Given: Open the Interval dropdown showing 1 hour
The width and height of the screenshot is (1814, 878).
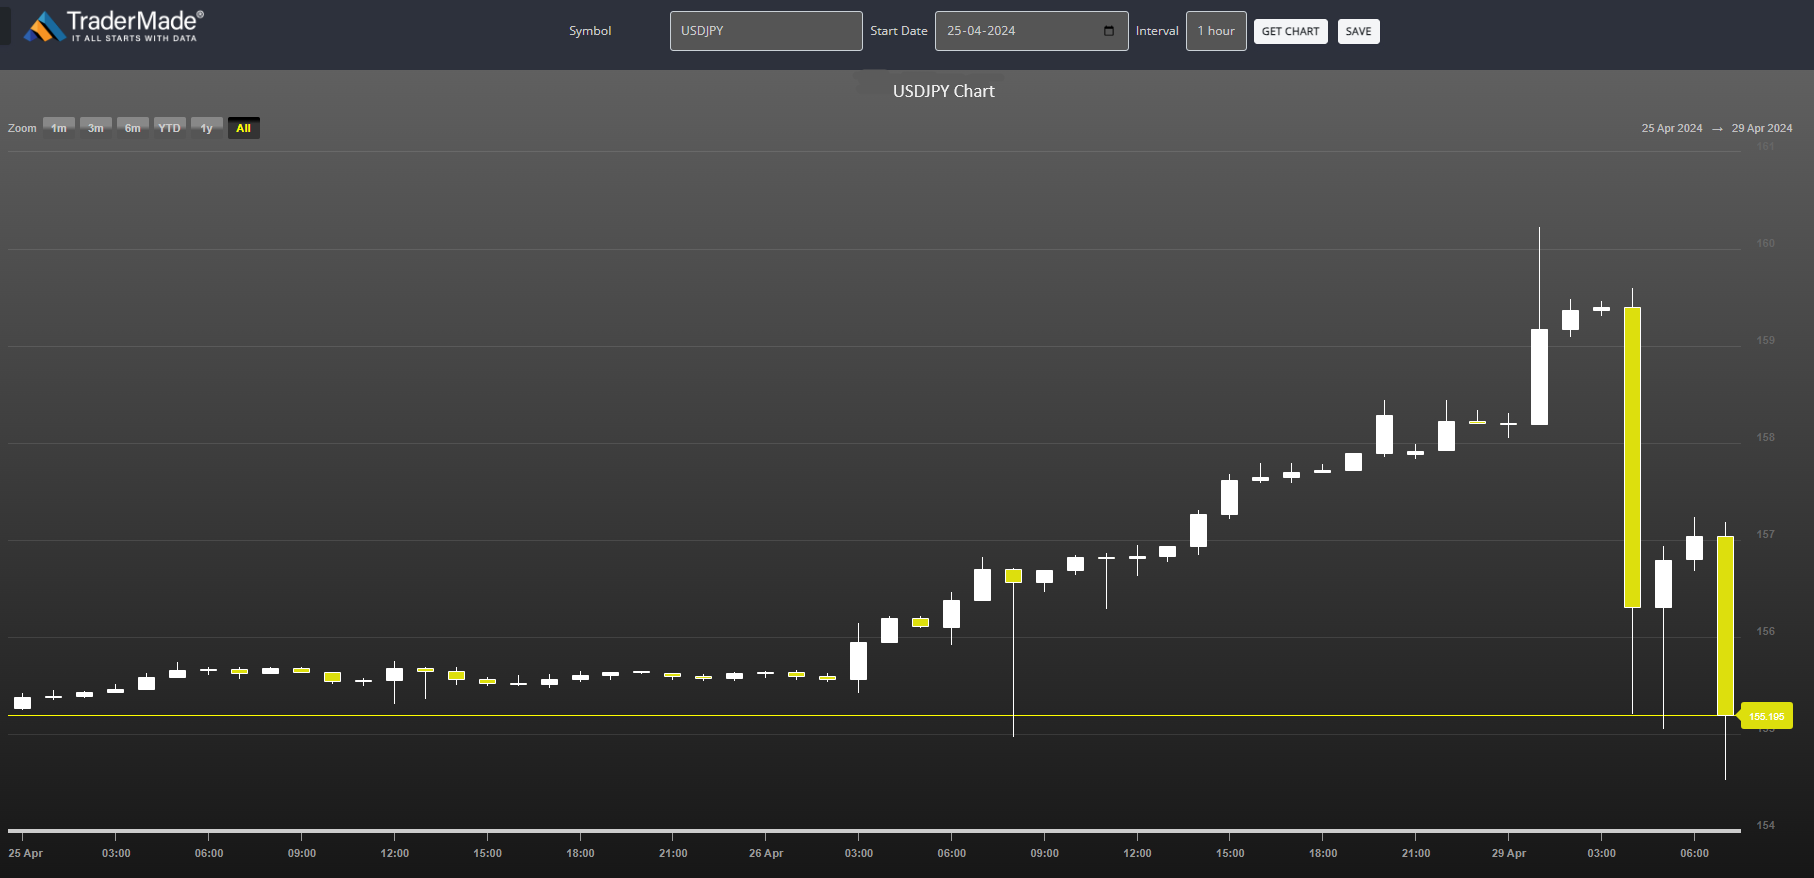Looking at the screenshot, I should point(1216,31).
